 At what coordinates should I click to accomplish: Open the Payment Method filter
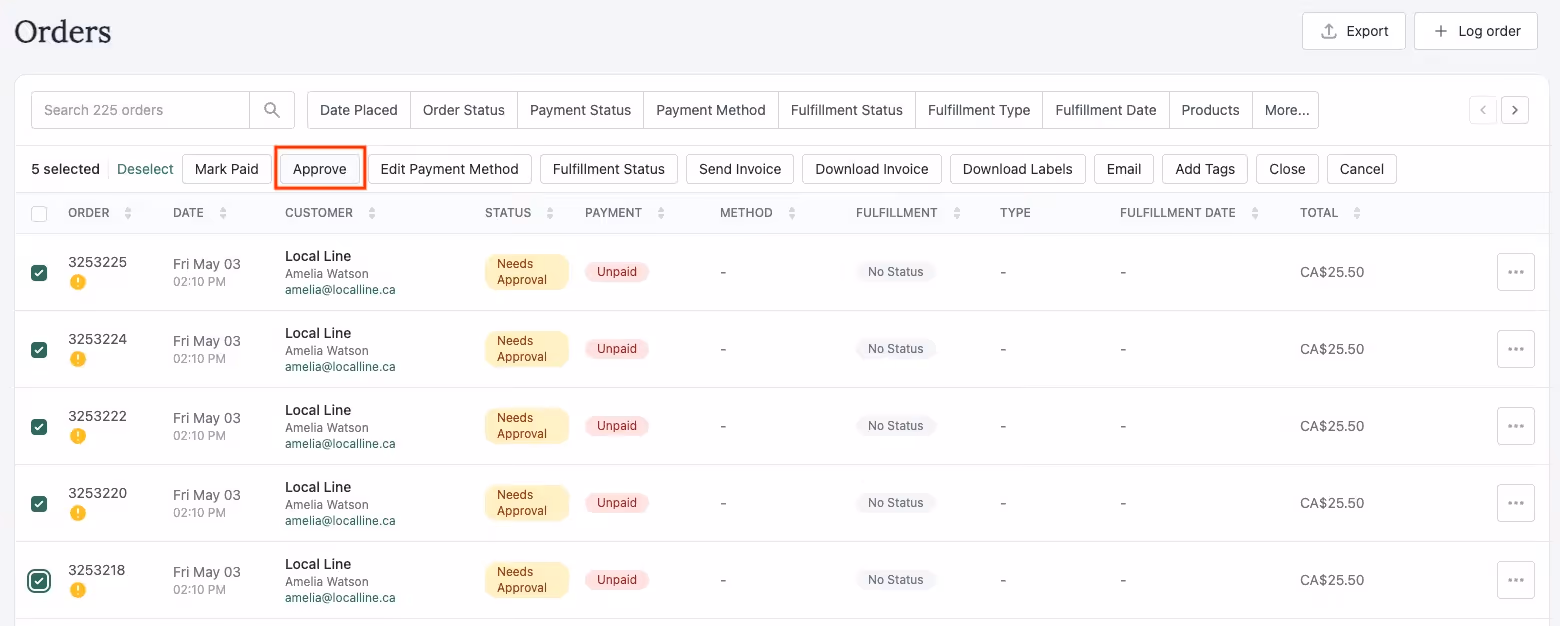(711, 110)
